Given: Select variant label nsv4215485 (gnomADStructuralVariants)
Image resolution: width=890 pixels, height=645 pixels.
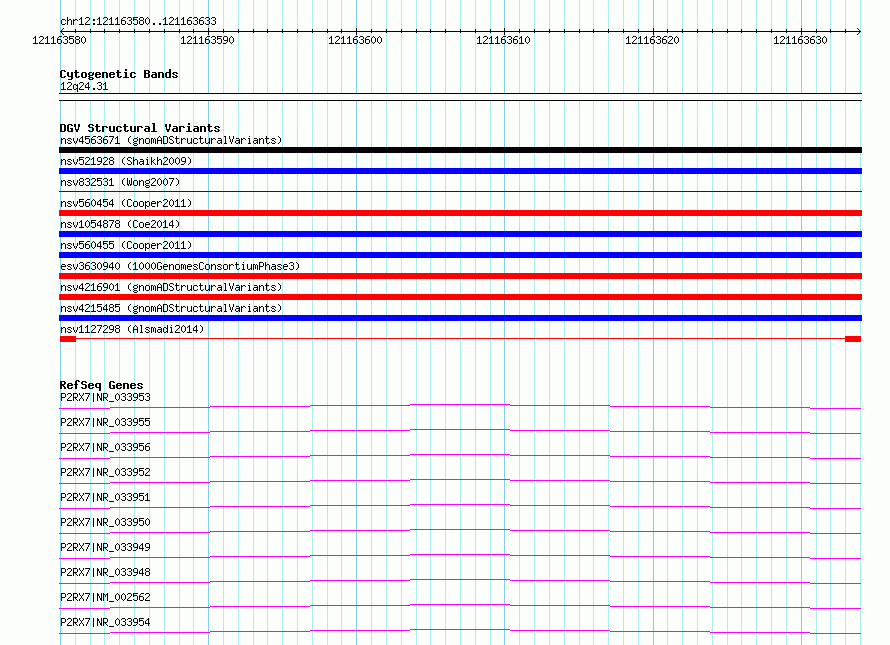Looking at the screenshot, I should tap(171, 308).
